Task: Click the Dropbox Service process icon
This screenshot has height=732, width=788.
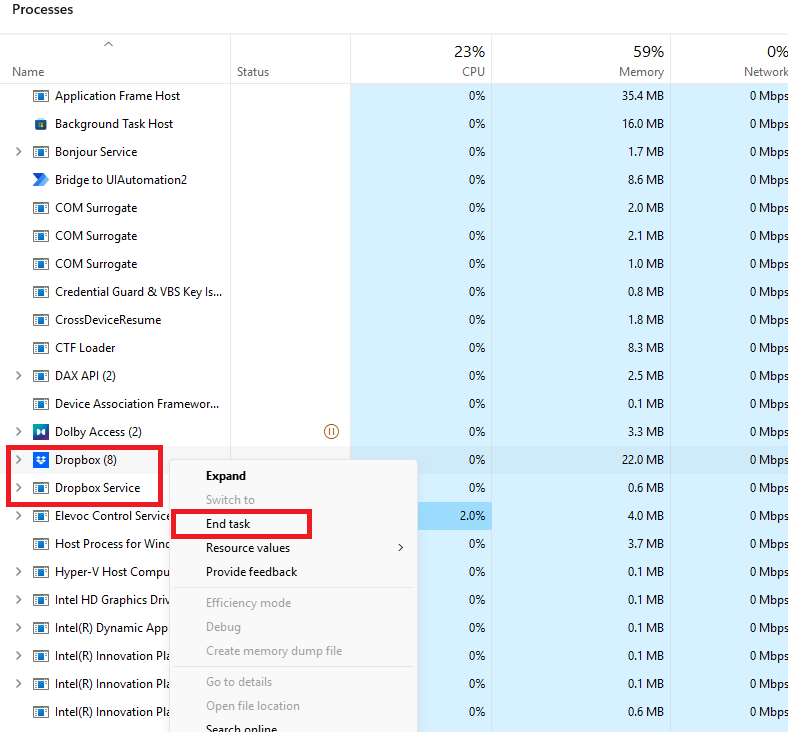Action: coord(41,488)
